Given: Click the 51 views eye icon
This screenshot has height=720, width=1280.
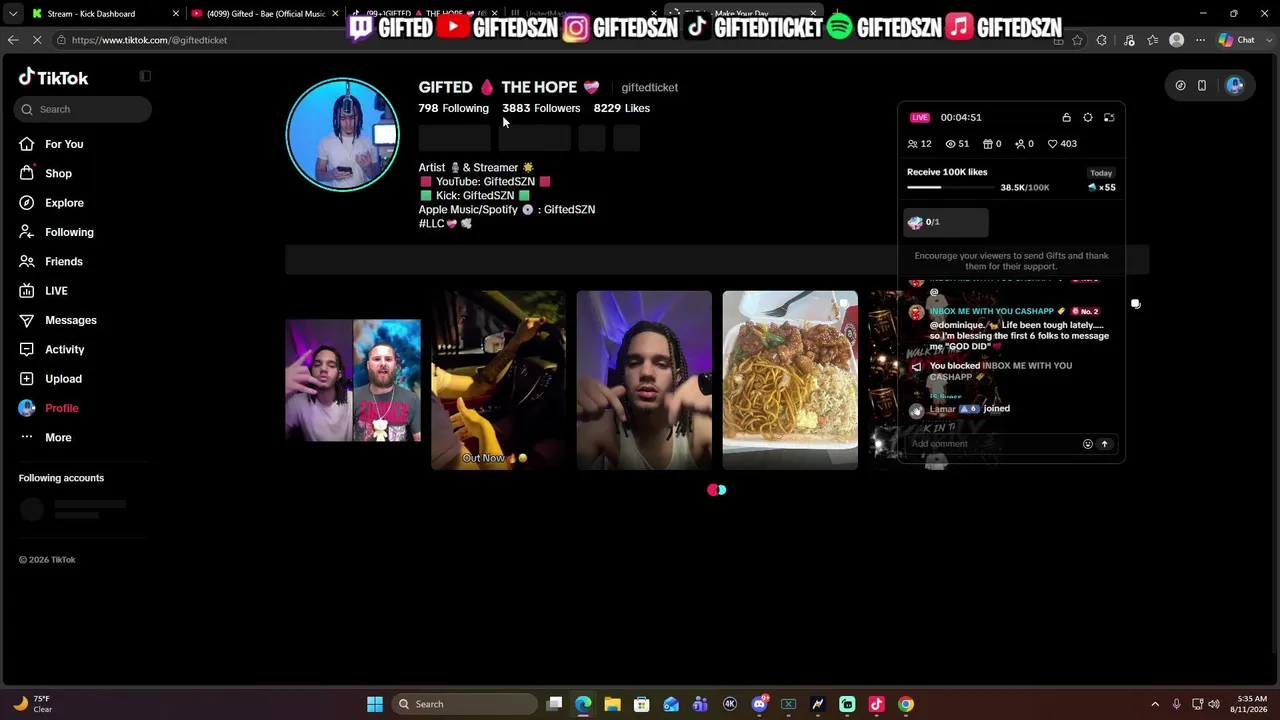Looking at the screenshot, I should [950, 144].
